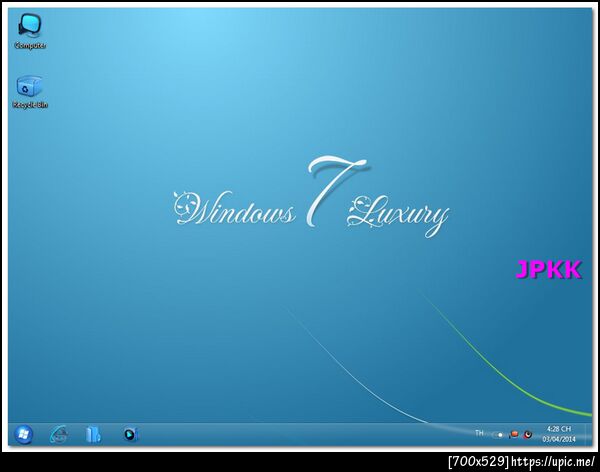The height and width of the screenshot is (472, 600).
Task: Launch Internet Explorer from the taskbar
Action: pos(59,435)
